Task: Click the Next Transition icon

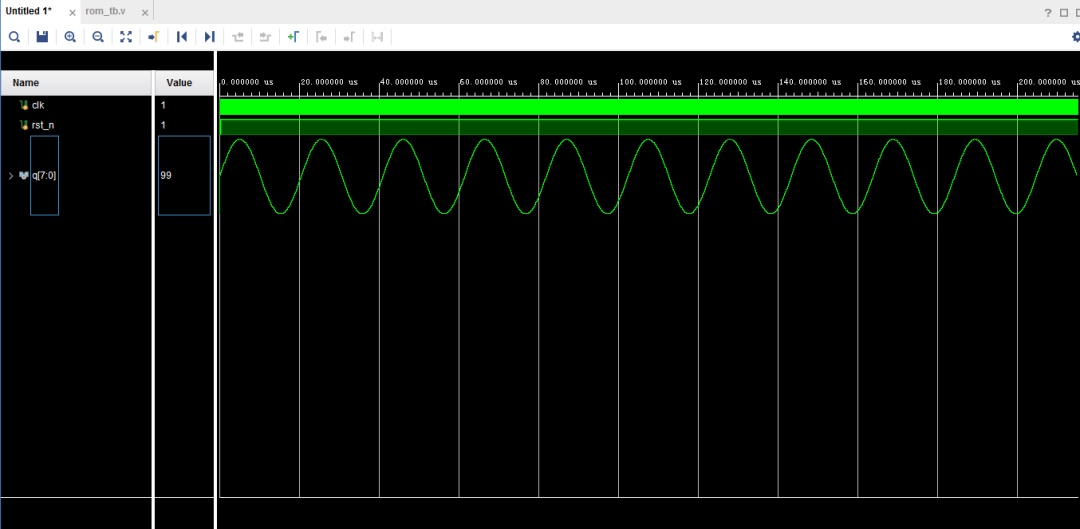Action: [265, 37]
